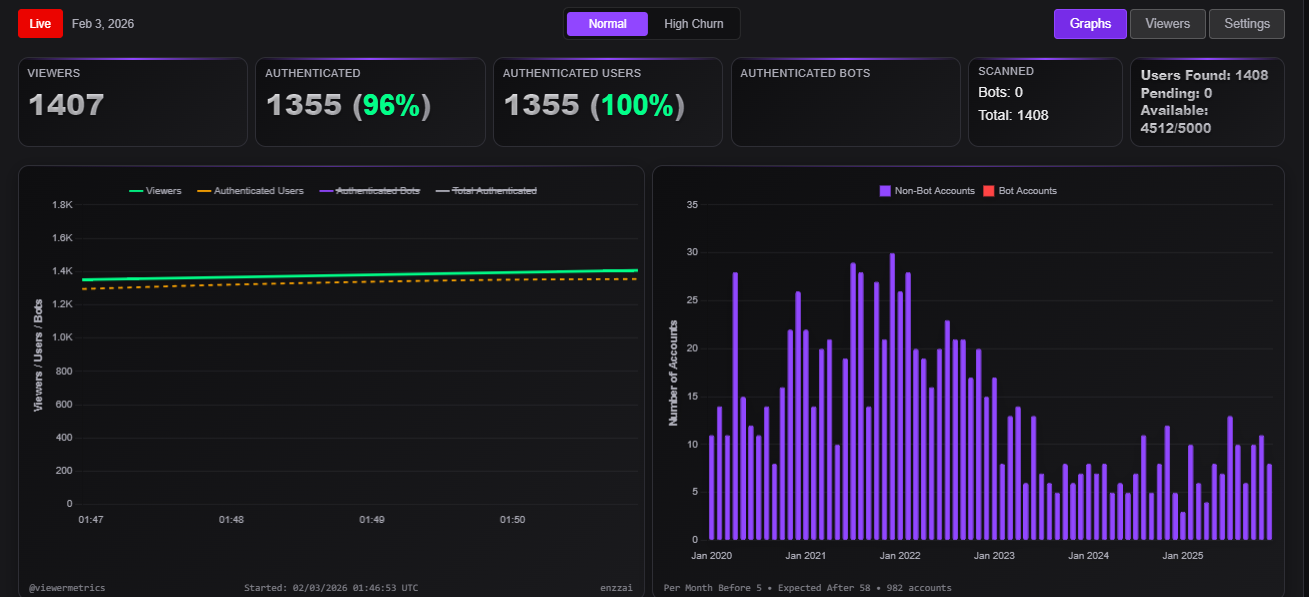The width and height of the screenshot is (1309, 597).
Task: Click the Started timestamp under line chart
Action: coord(331,588)
